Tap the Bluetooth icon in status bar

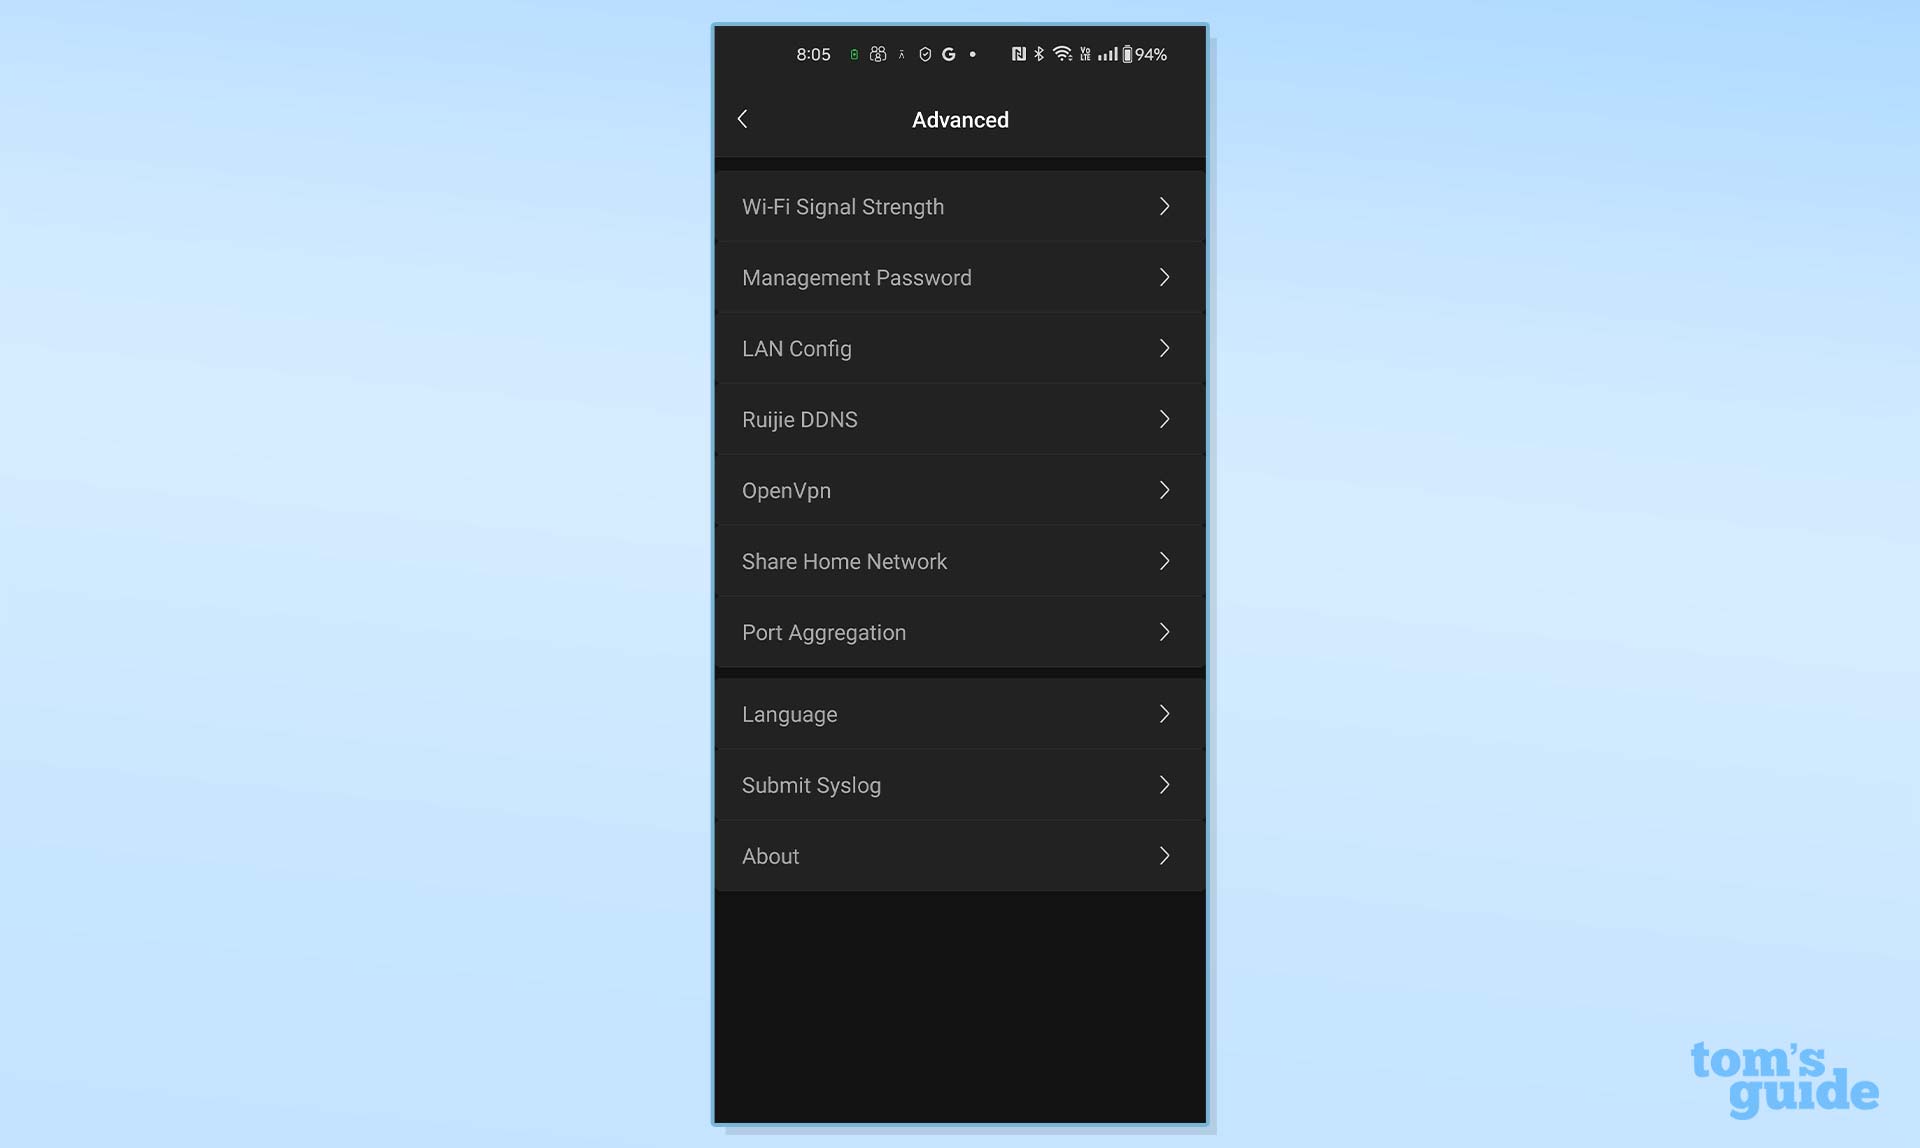[x=1039, y=54]
